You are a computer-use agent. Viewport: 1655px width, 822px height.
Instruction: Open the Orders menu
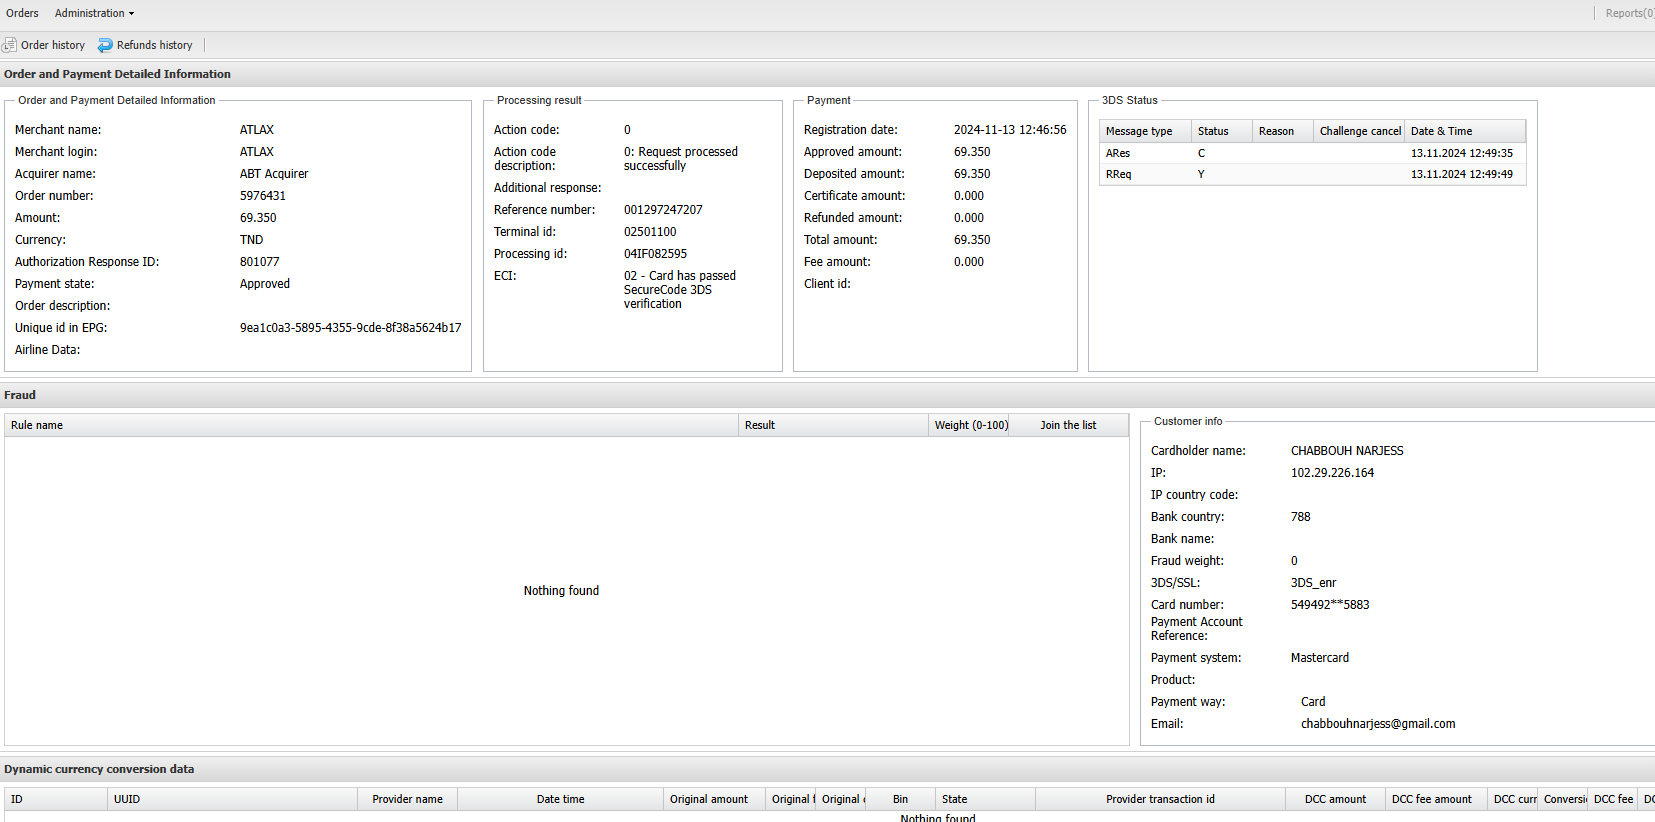pos(22,13)
